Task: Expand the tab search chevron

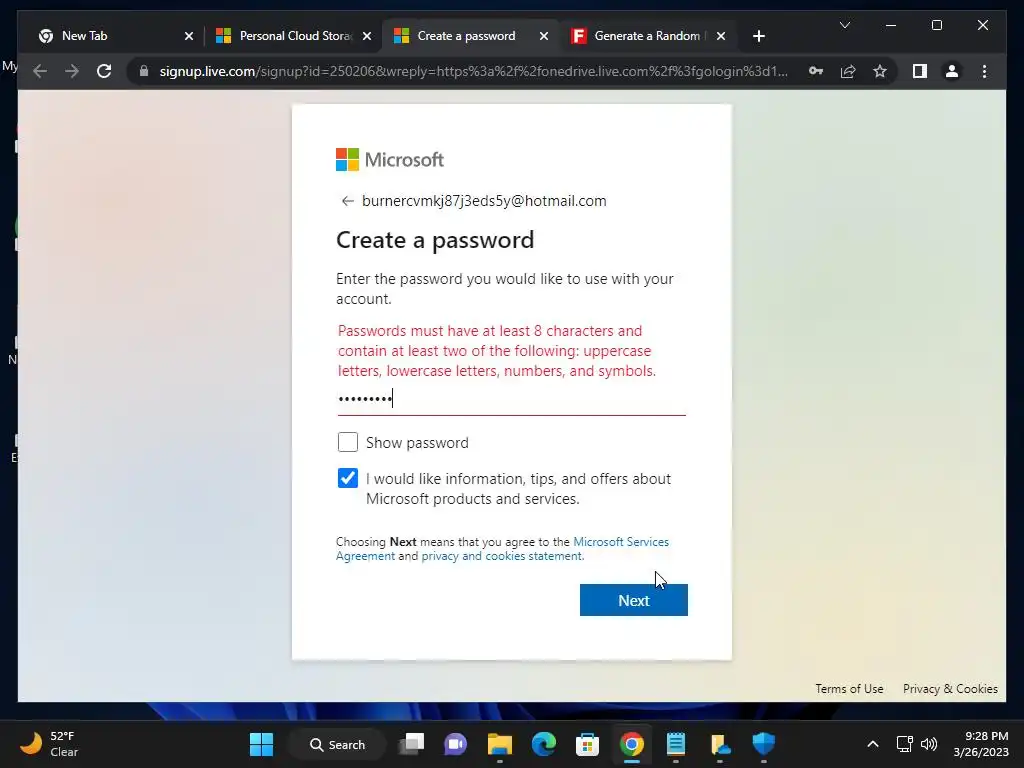Action: pos(844,25)
